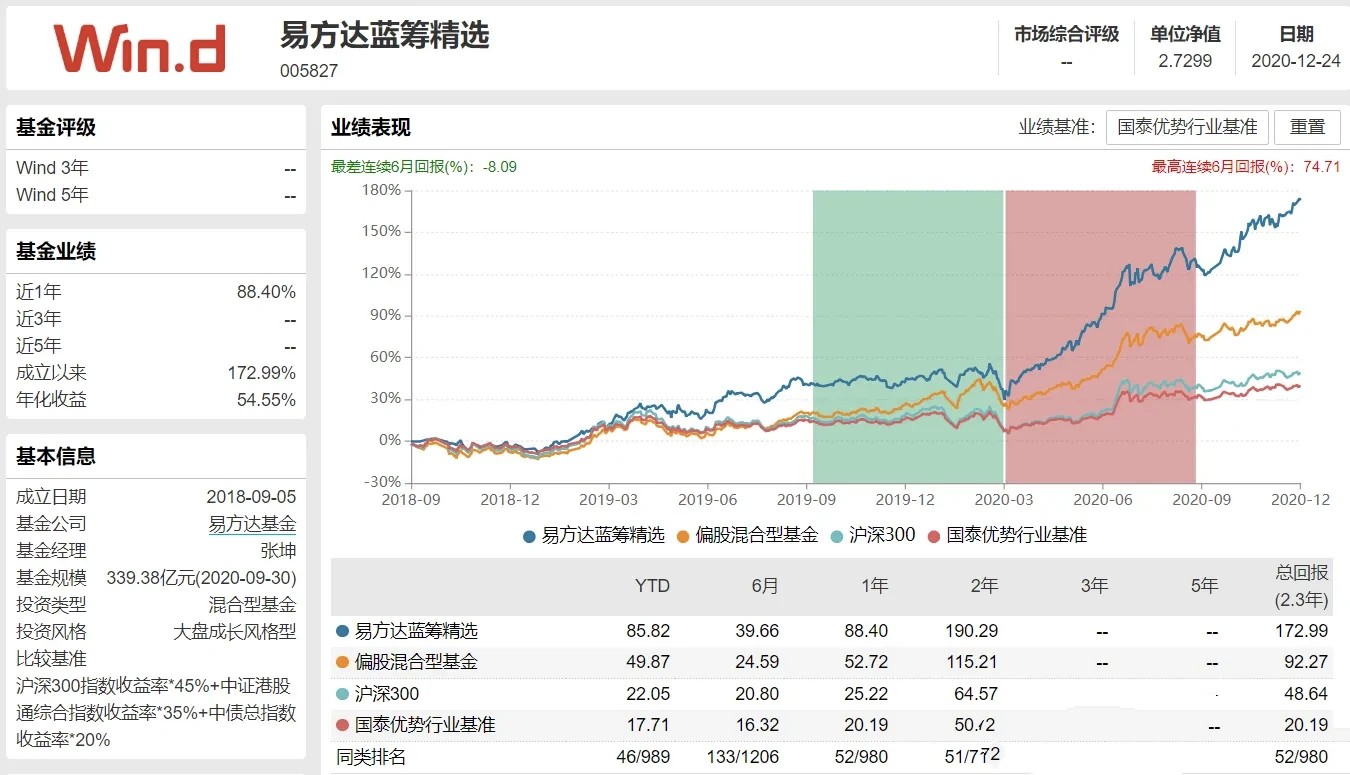Click the 重置 reset button
Viewport: 1350px width, 775px height.
click(1307, 127)
